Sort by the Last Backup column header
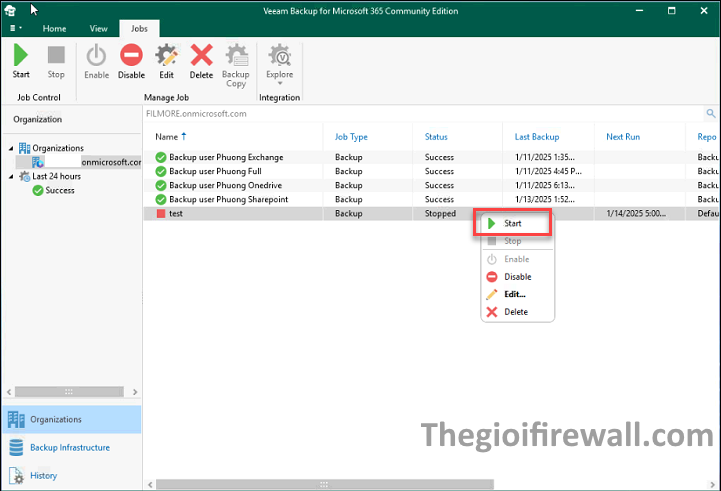The image size is (721, 491). coord(537,137)
